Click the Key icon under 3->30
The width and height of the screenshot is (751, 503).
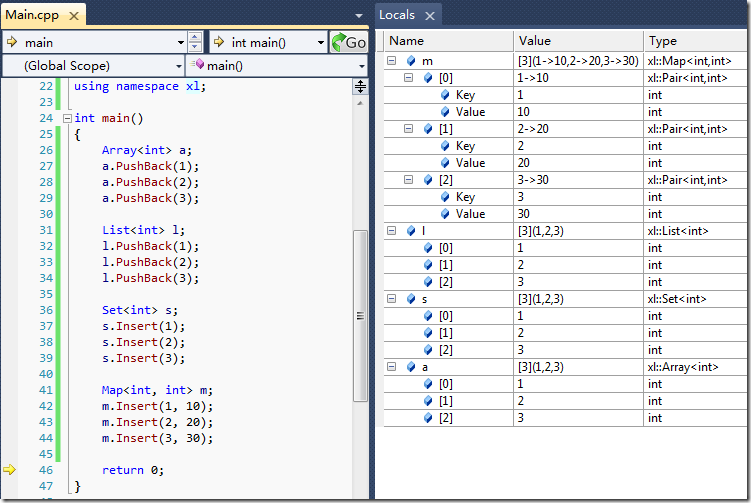click(x=445, y=197)
